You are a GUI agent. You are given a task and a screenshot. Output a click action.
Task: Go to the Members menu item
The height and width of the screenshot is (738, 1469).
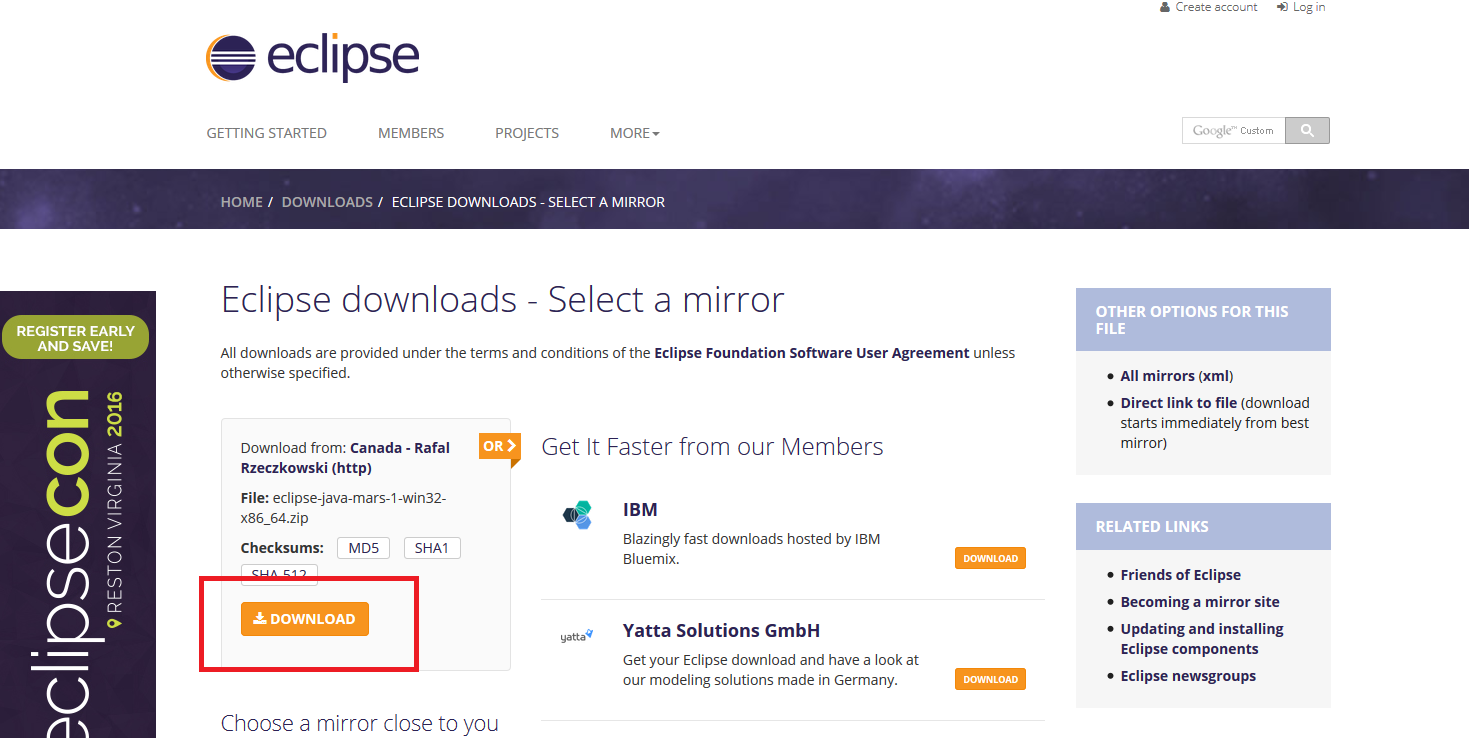point(410,133)
